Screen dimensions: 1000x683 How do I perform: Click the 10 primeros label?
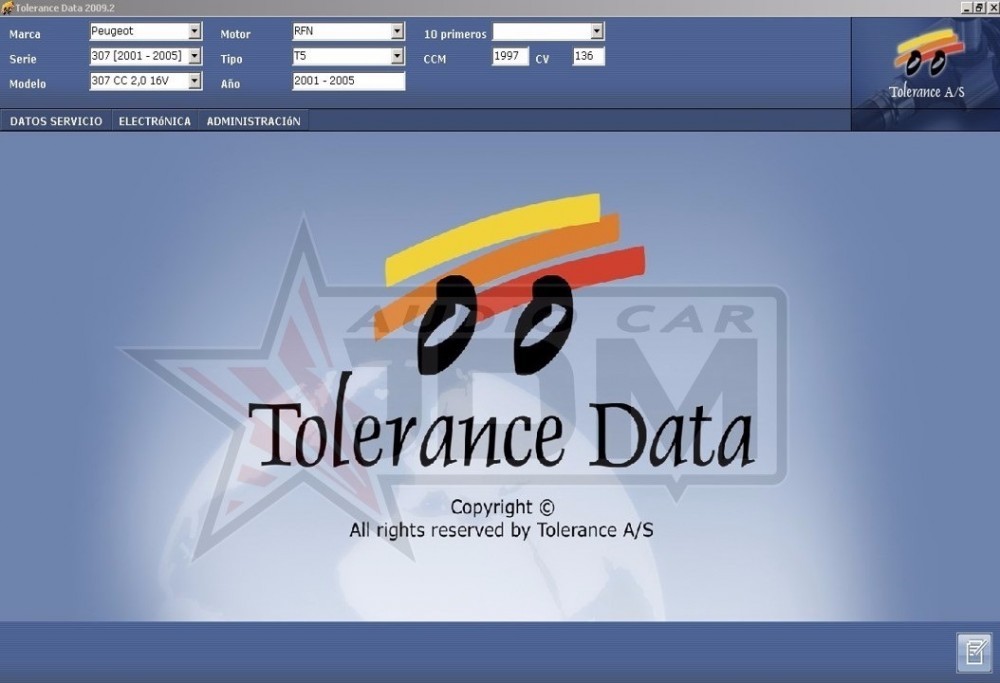point(455,34)
